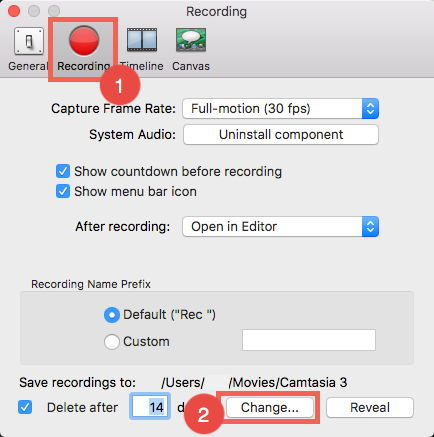Disable the Show menu bar icon checkbox
Viewport: 434px width, 437px height.
63,191
